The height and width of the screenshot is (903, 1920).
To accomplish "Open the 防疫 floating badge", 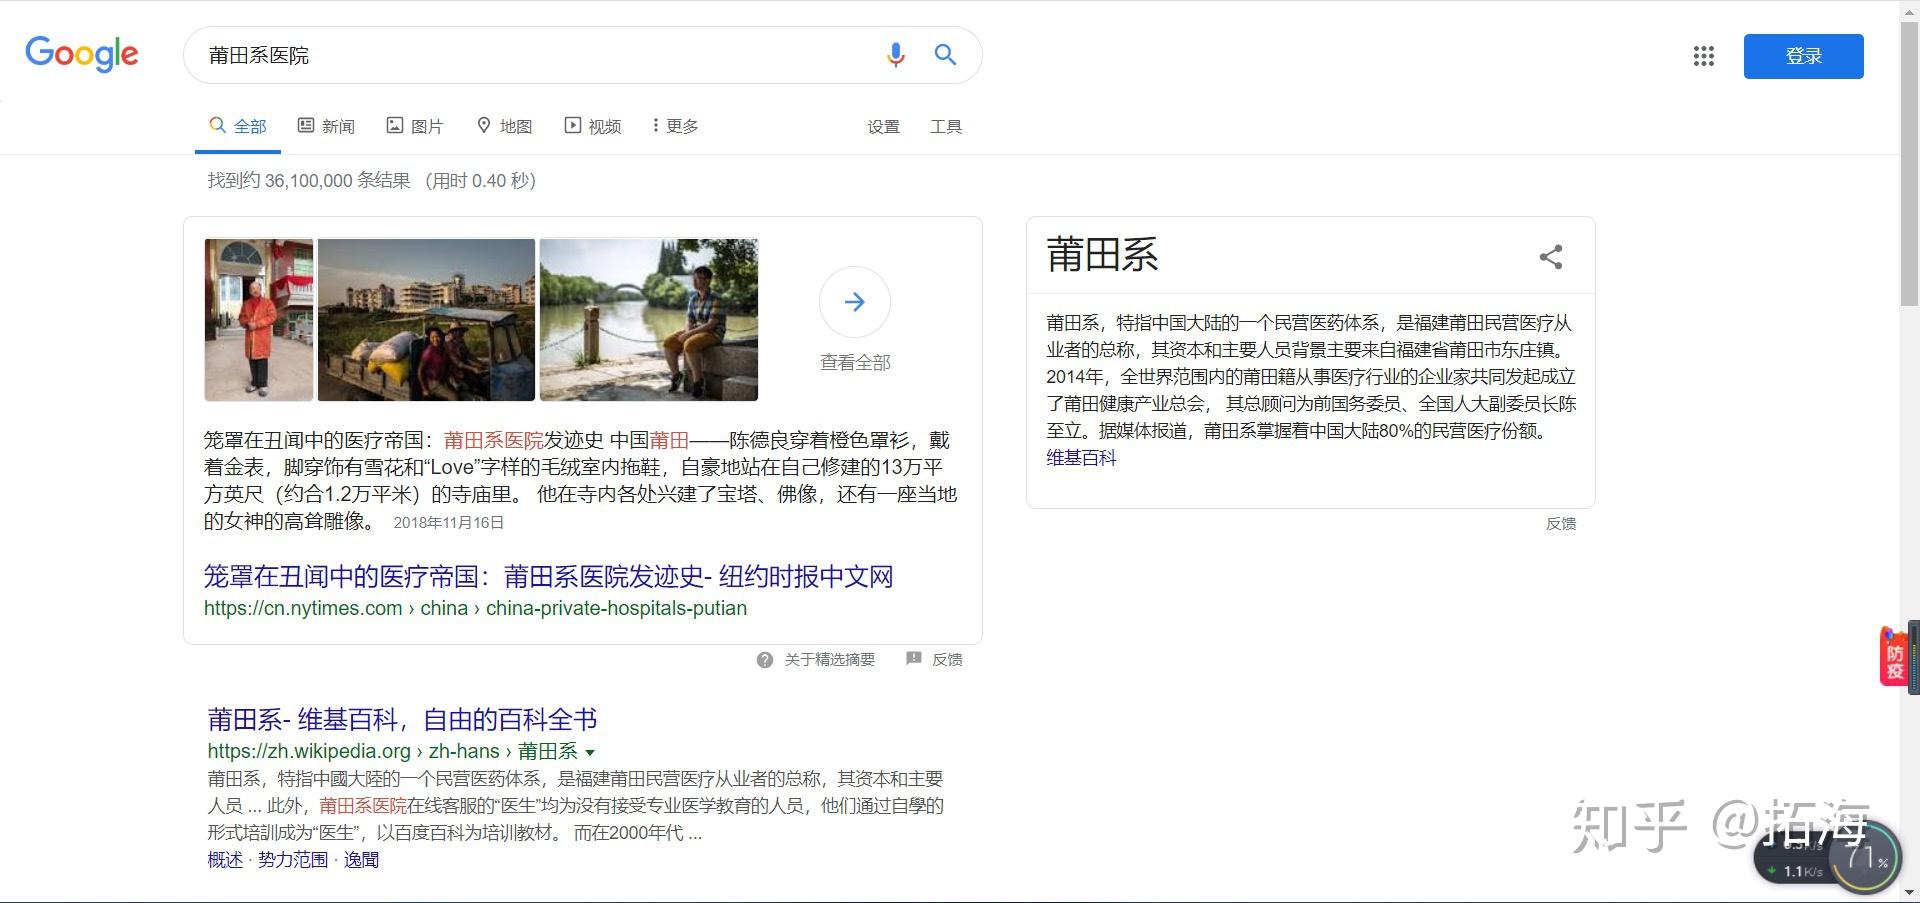I will [1894, 656].
